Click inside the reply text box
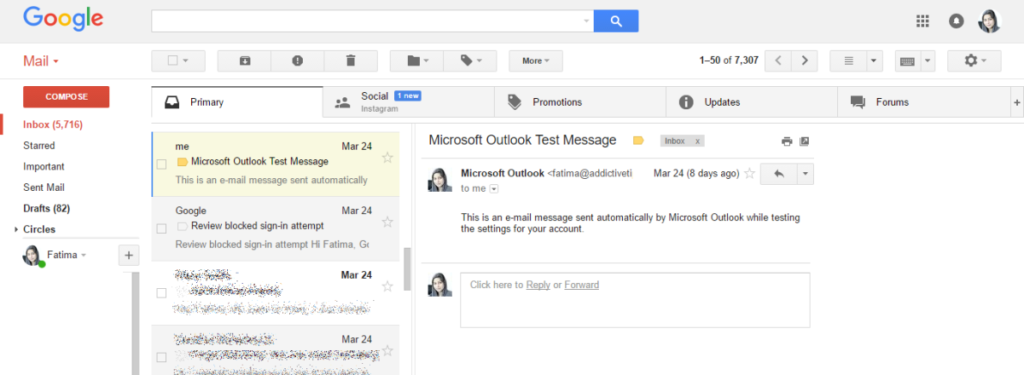This screenshot has width=1024, height=375. (x=635, y=300)
